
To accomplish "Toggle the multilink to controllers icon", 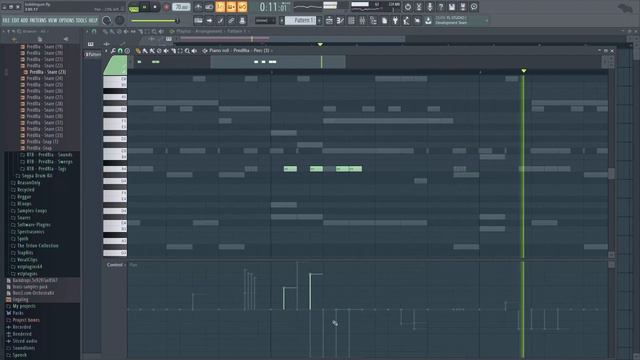I will tap(231, 20).
